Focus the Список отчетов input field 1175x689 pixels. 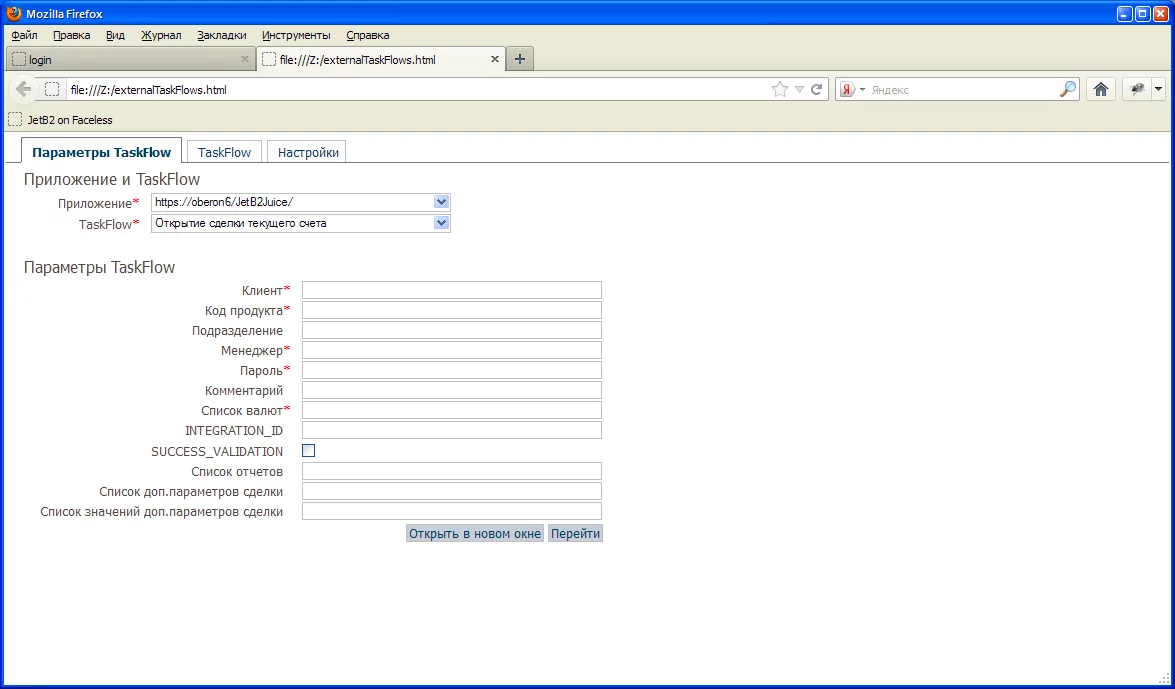(452, 471)
